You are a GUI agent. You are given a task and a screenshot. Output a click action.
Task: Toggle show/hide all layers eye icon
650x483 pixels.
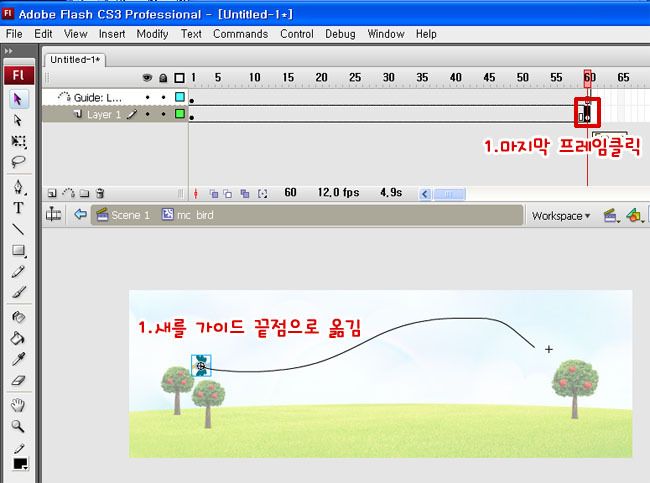tap(147, 78)
